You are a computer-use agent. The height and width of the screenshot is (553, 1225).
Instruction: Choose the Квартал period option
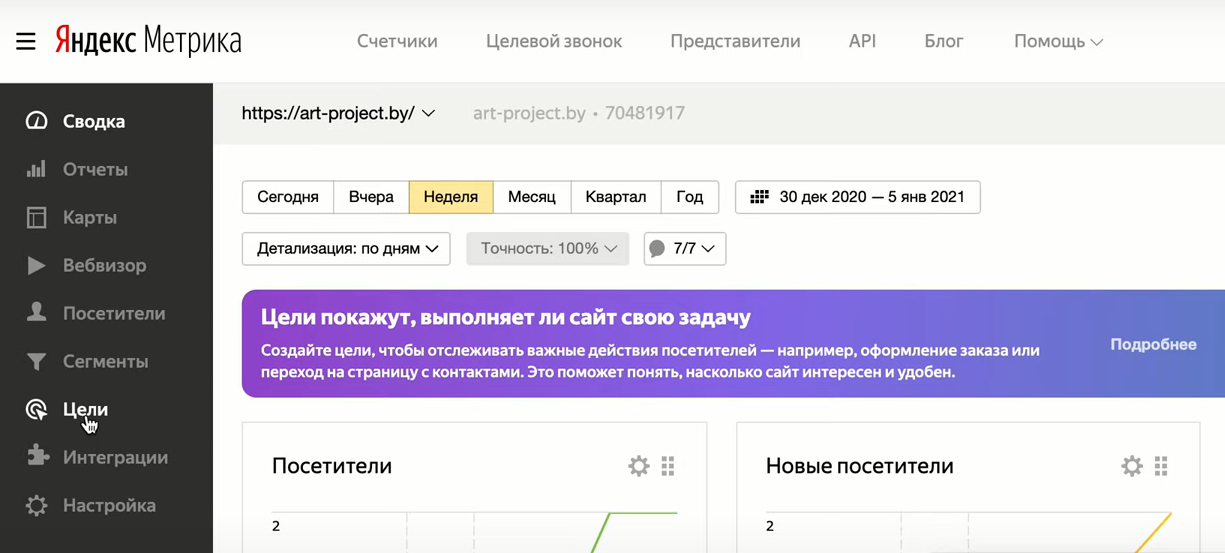tap(616, 197)
